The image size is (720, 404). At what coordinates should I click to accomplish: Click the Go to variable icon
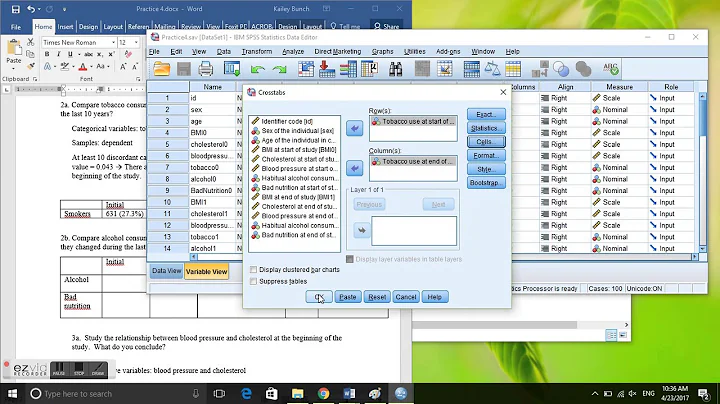tap(326, 69)
